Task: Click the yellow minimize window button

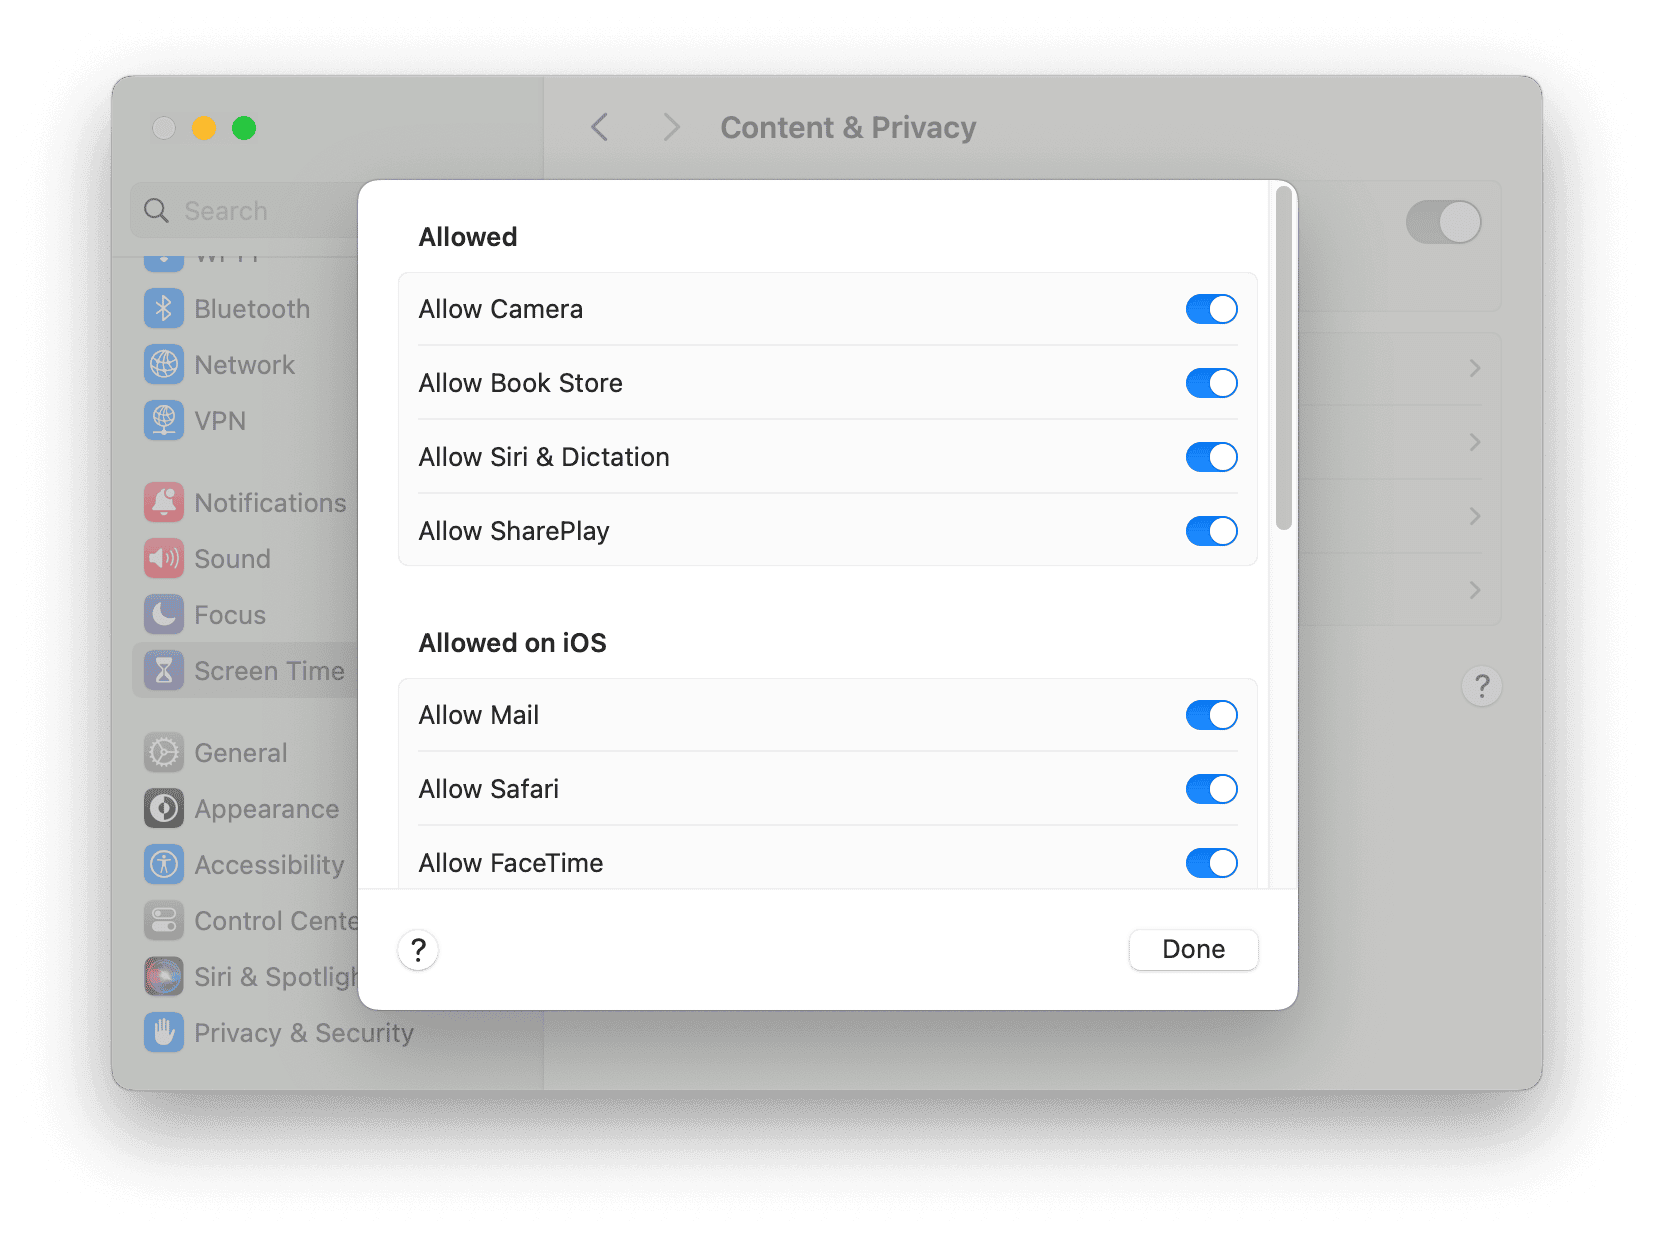Action: click(204, 128)
